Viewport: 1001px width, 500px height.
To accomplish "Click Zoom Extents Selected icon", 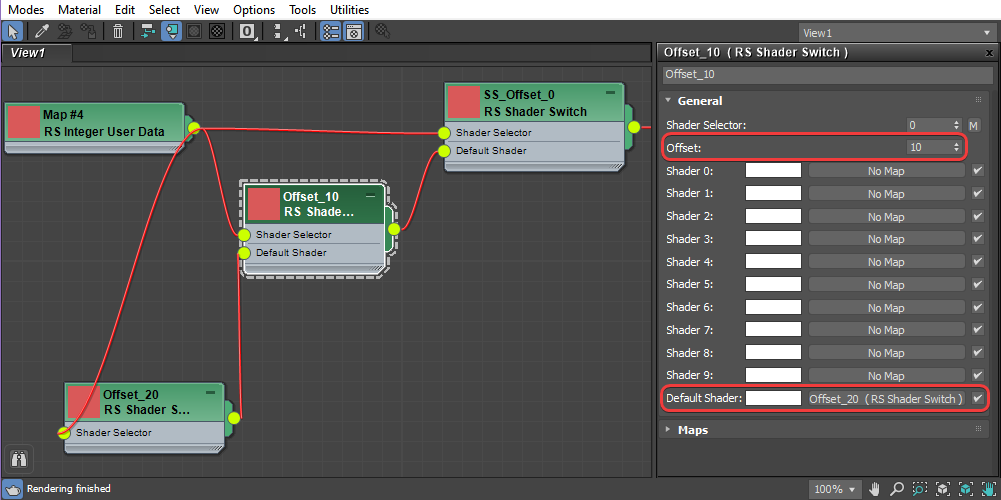I will pos(966,489).
